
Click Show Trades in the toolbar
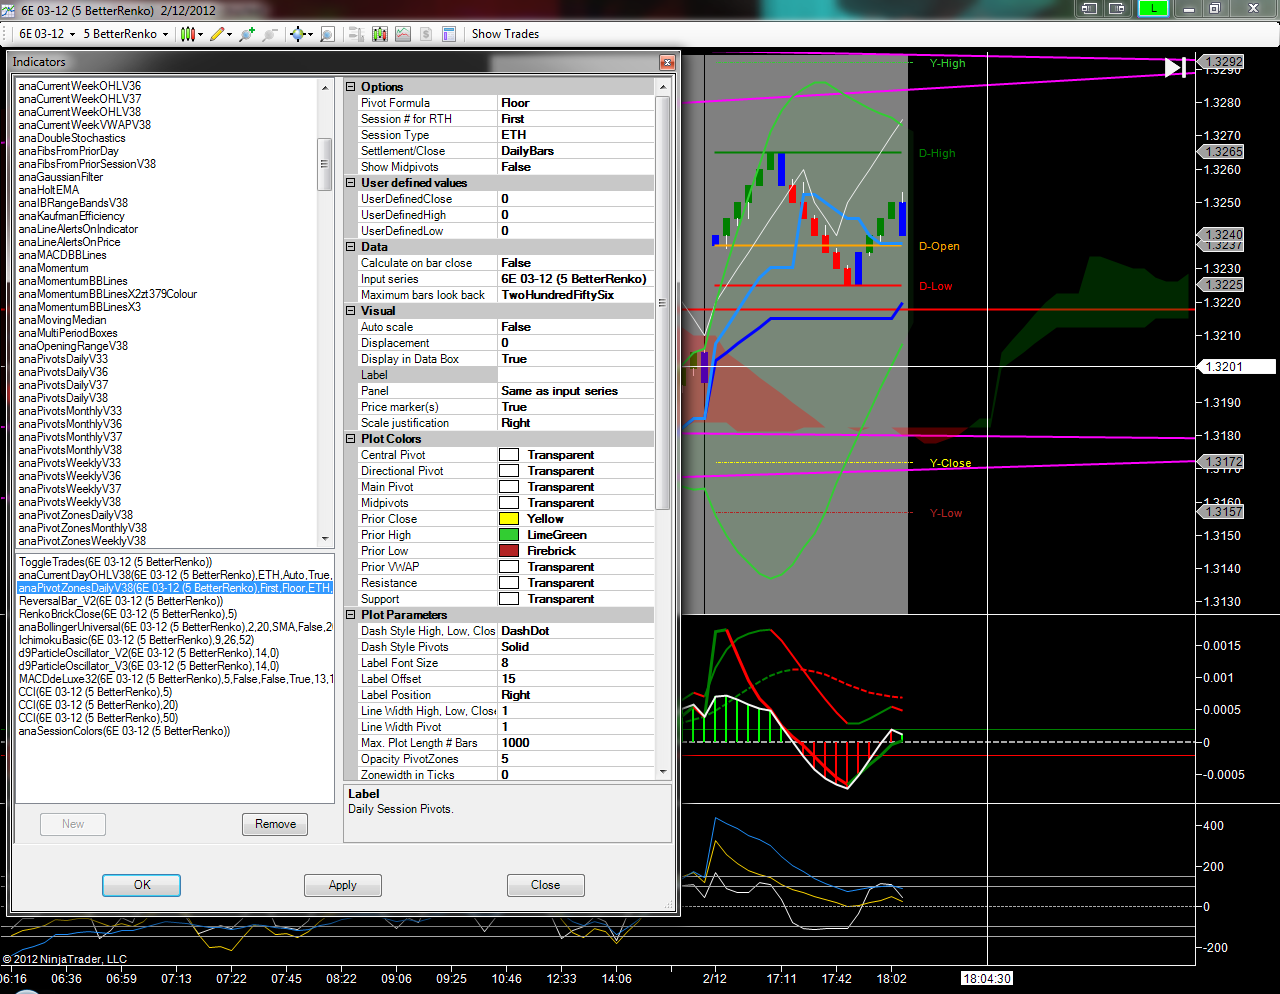(505, 34)
